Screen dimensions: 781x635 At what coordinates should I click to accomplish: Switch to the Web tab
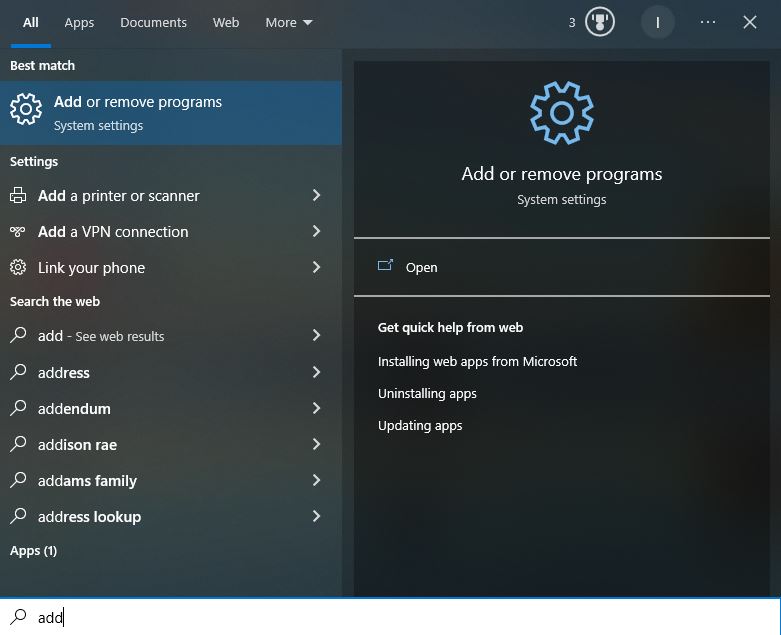pos(226,22)
